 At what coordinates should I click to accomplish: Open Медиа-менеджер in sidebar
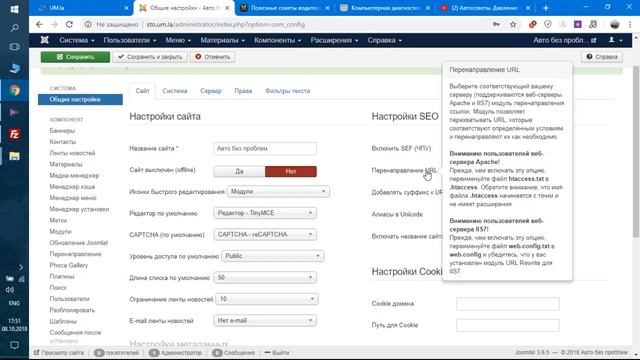(x=74, y=176)
